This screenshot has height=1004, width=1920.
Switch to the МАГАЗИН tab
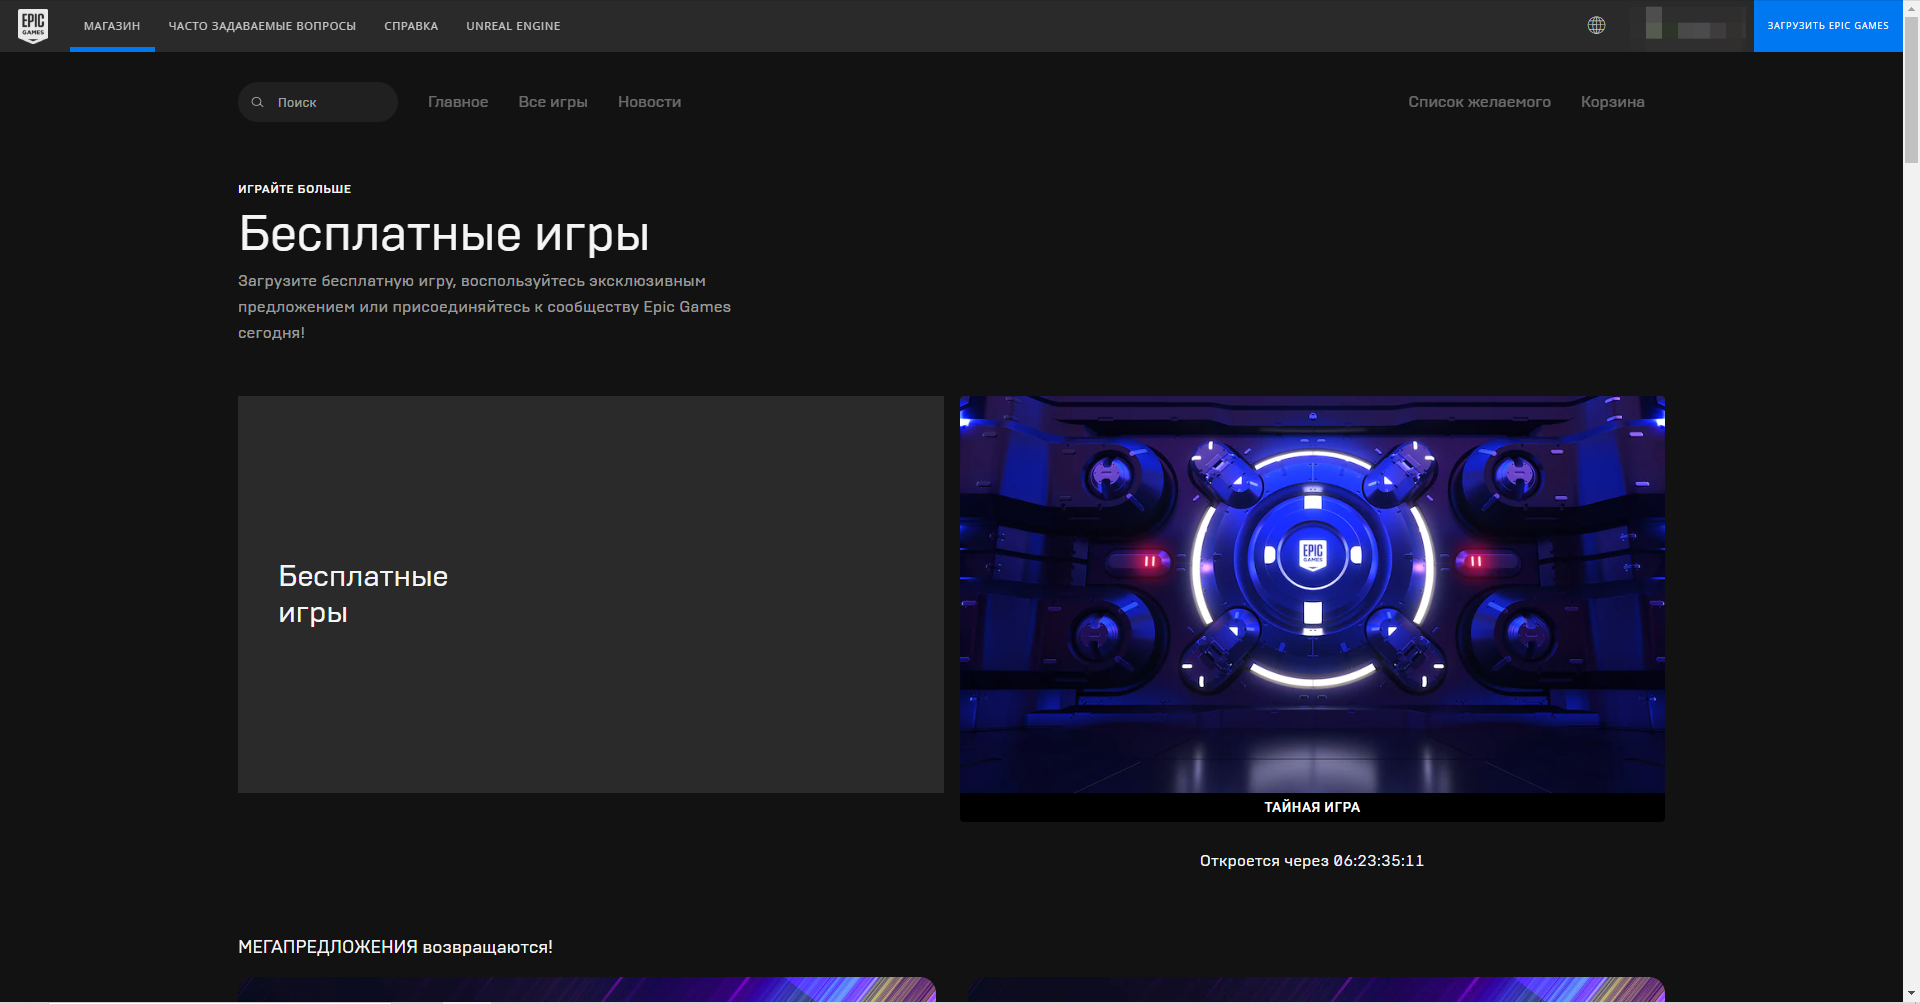112,26
